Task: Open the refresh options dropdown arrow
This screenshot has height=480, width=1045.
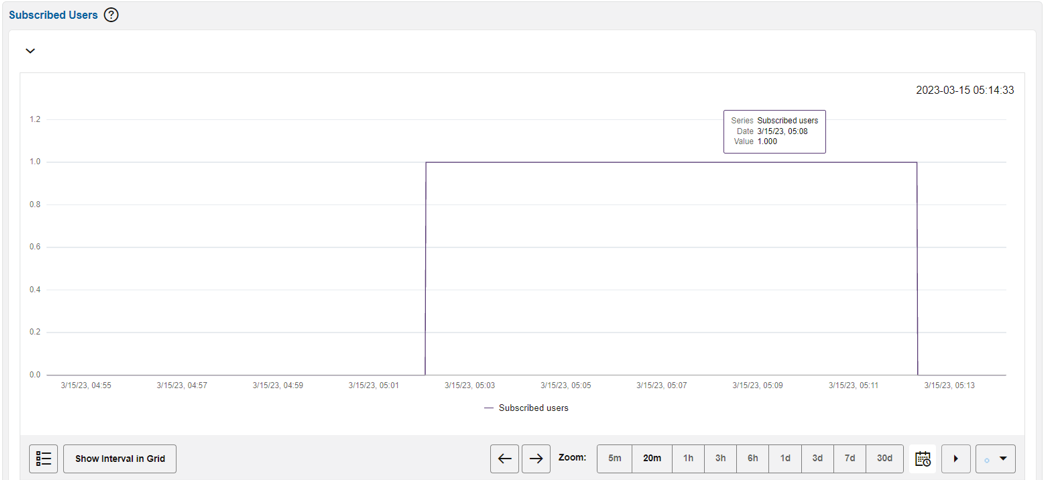Action: click(x=1003, y=459)
